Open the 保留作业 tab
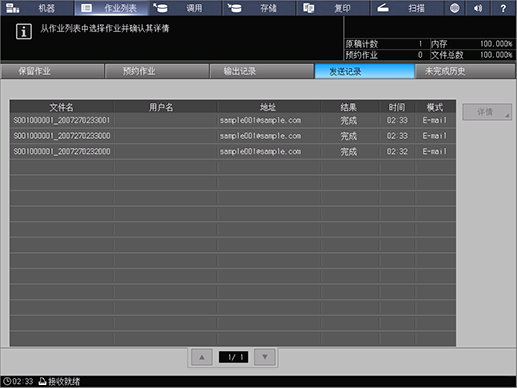 [53, 71]
